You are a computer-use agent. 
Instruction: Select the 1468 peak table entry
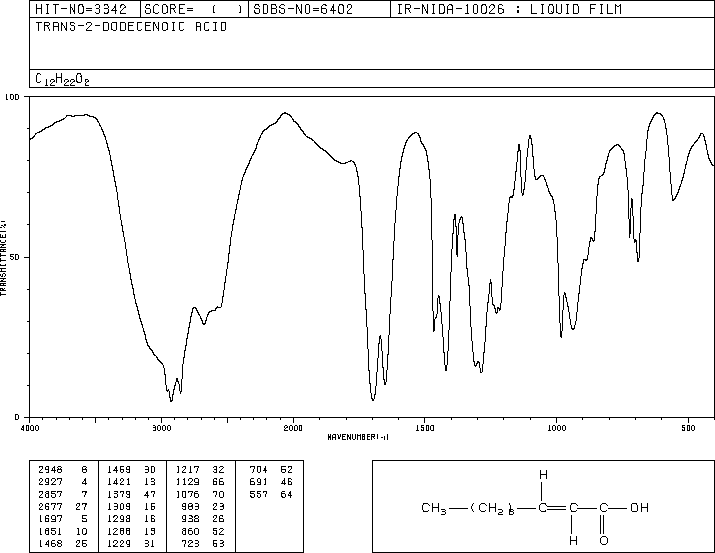(x=63, y=544)
